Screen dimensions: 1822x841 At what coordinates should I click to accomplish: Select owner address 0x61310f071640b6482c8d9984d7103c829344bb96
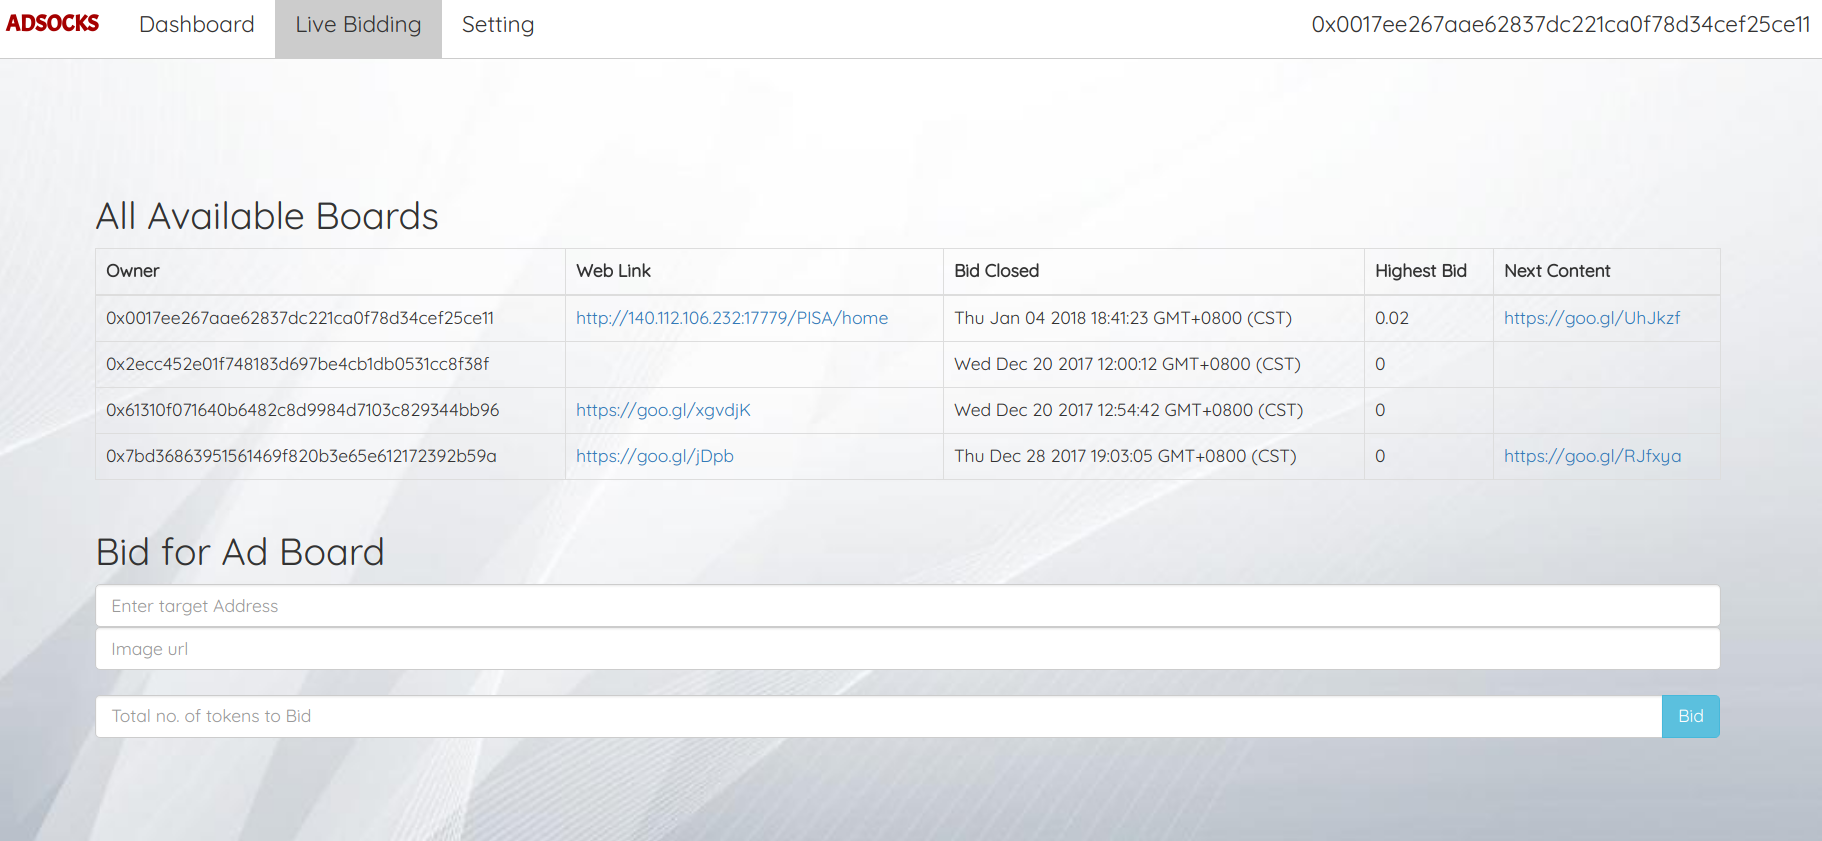coord(303,410)
